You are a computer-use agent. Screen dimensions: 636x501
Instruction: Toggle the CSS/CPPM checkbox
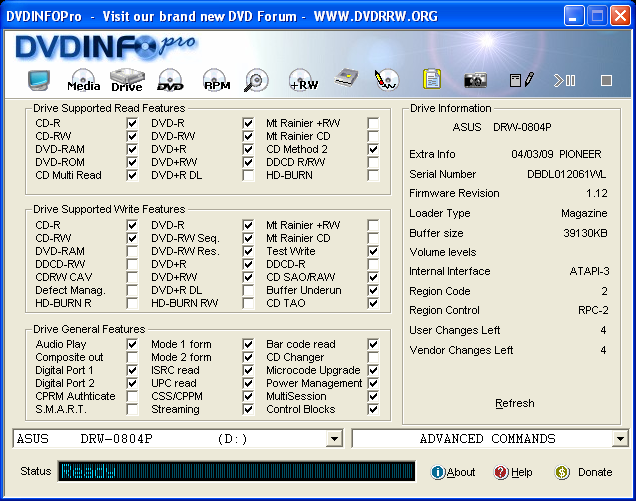coord(248,396)
